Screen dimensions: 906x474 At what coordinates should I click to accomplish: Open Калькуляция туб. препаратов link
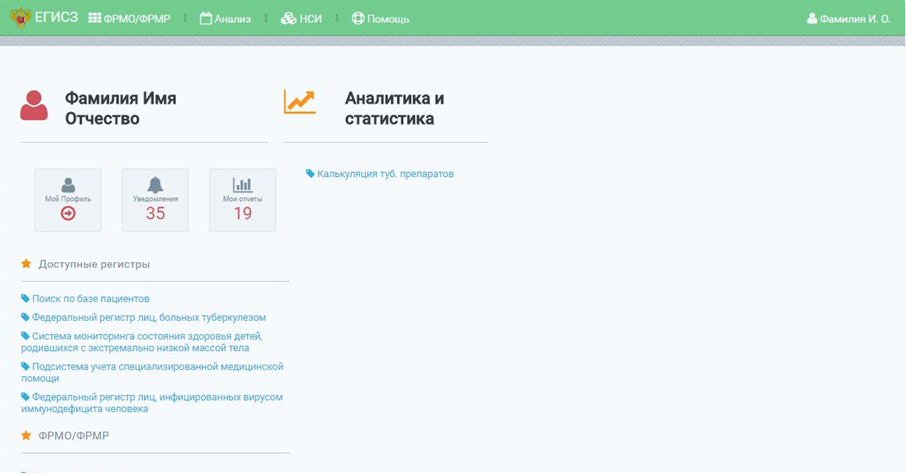385,174
